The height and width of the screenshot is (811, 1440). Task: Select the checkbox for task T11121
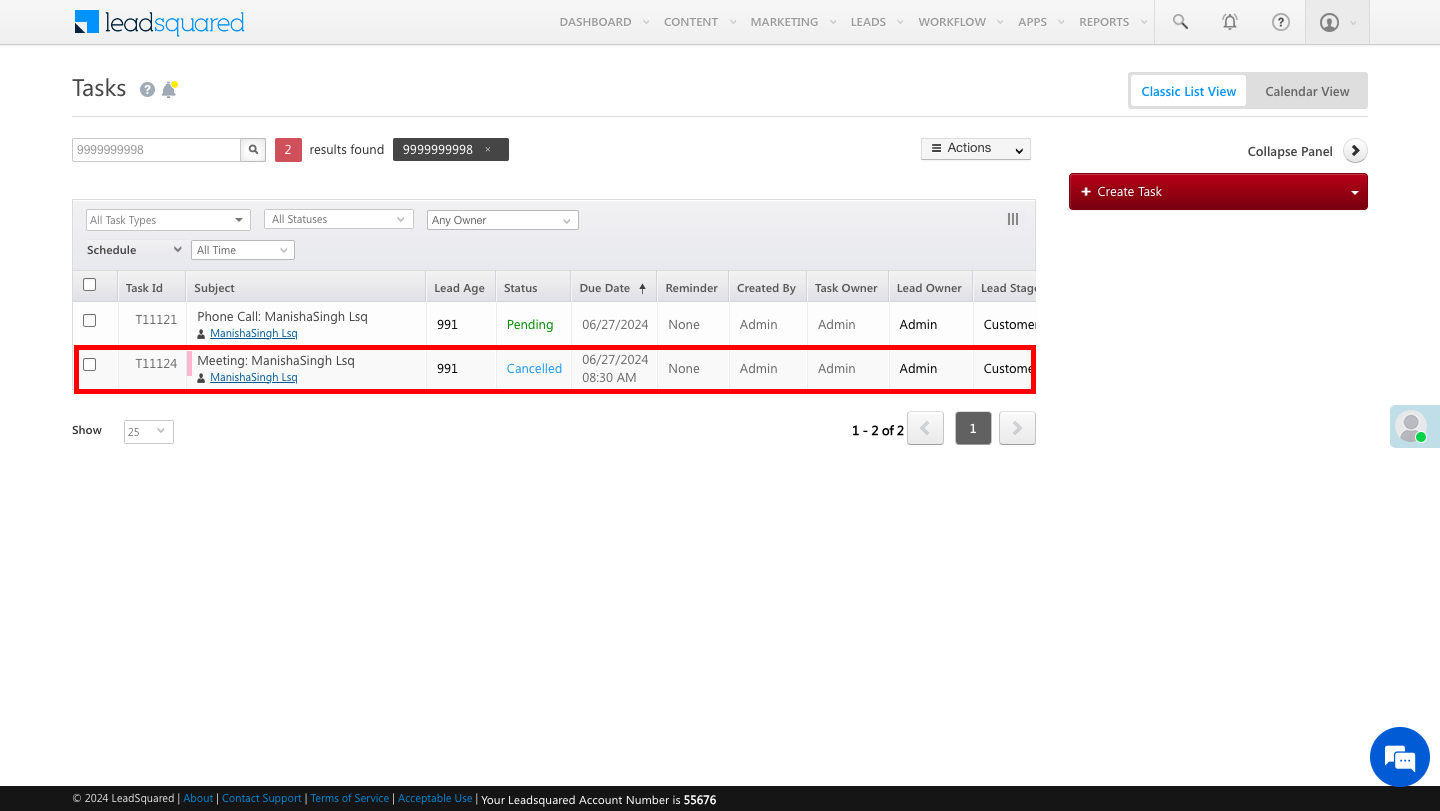coord(89,321)
